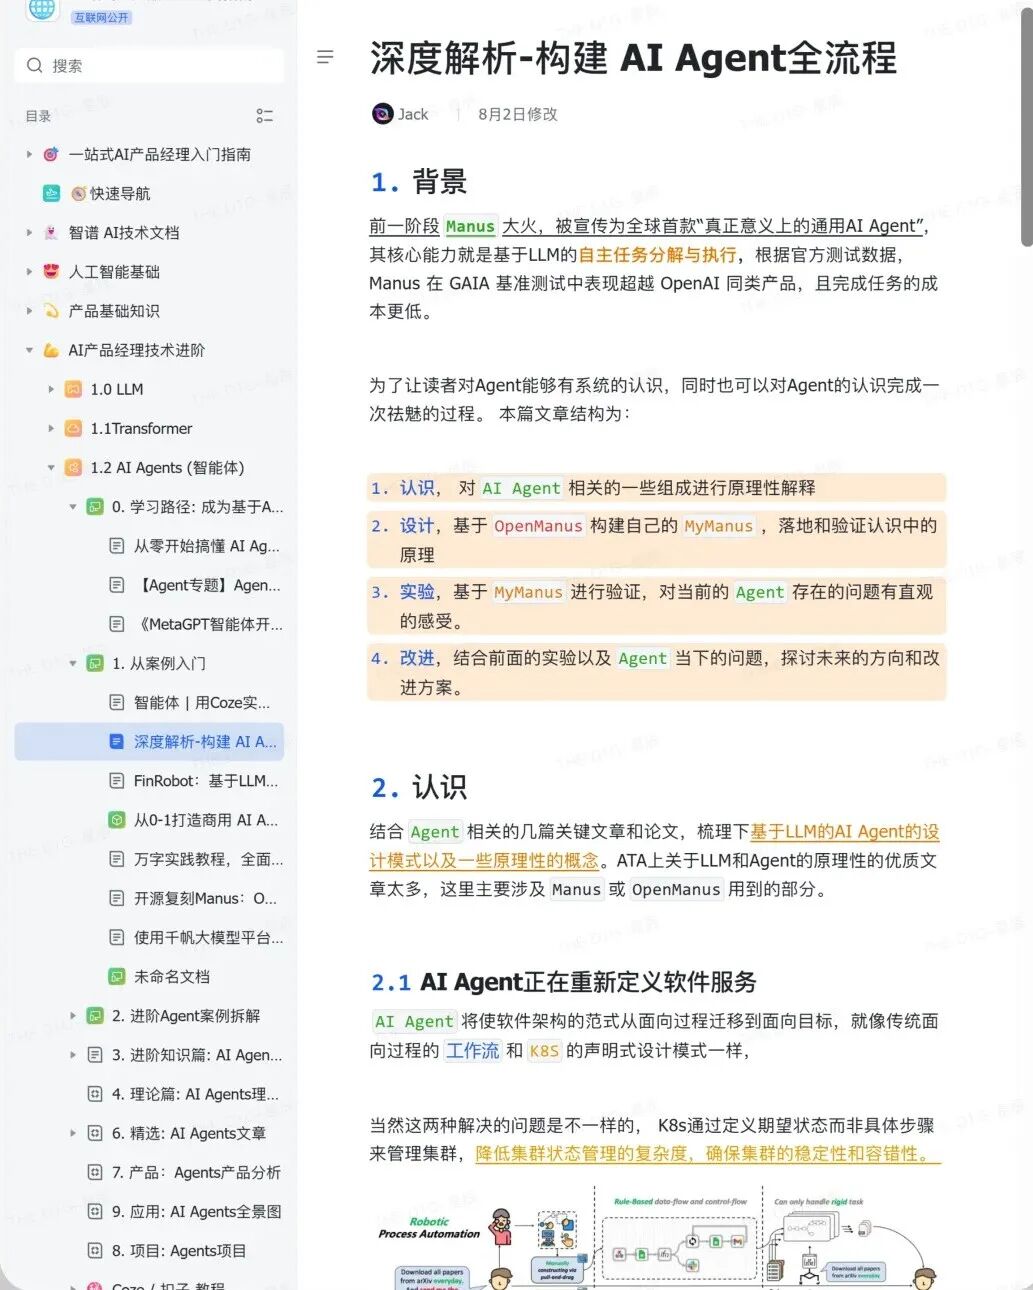Click icon beside 7. 产品: Agents产品分析
The width and height of the screenshot is (1033, 1290).
click(95, 1172)
